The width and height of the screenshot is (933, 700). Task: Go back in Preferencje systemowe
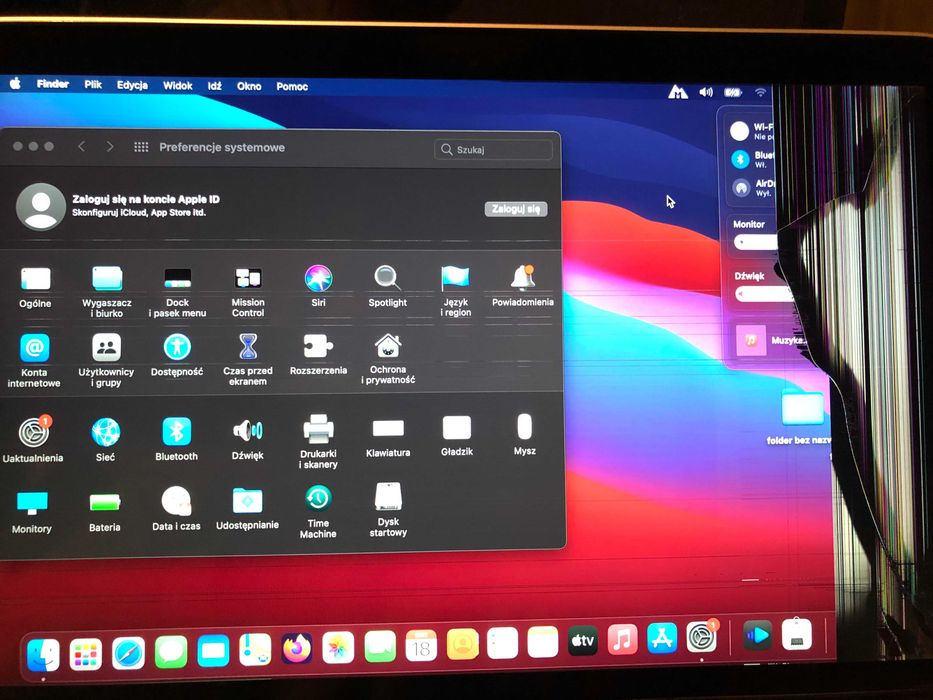pyautogui.click(x=82, y=146)
